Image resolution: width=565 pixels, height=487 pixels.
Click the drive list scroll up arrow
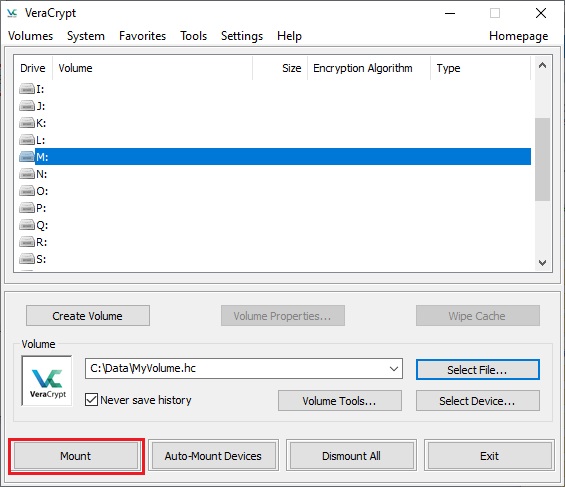pyautogui.click(x=542, y=65)
